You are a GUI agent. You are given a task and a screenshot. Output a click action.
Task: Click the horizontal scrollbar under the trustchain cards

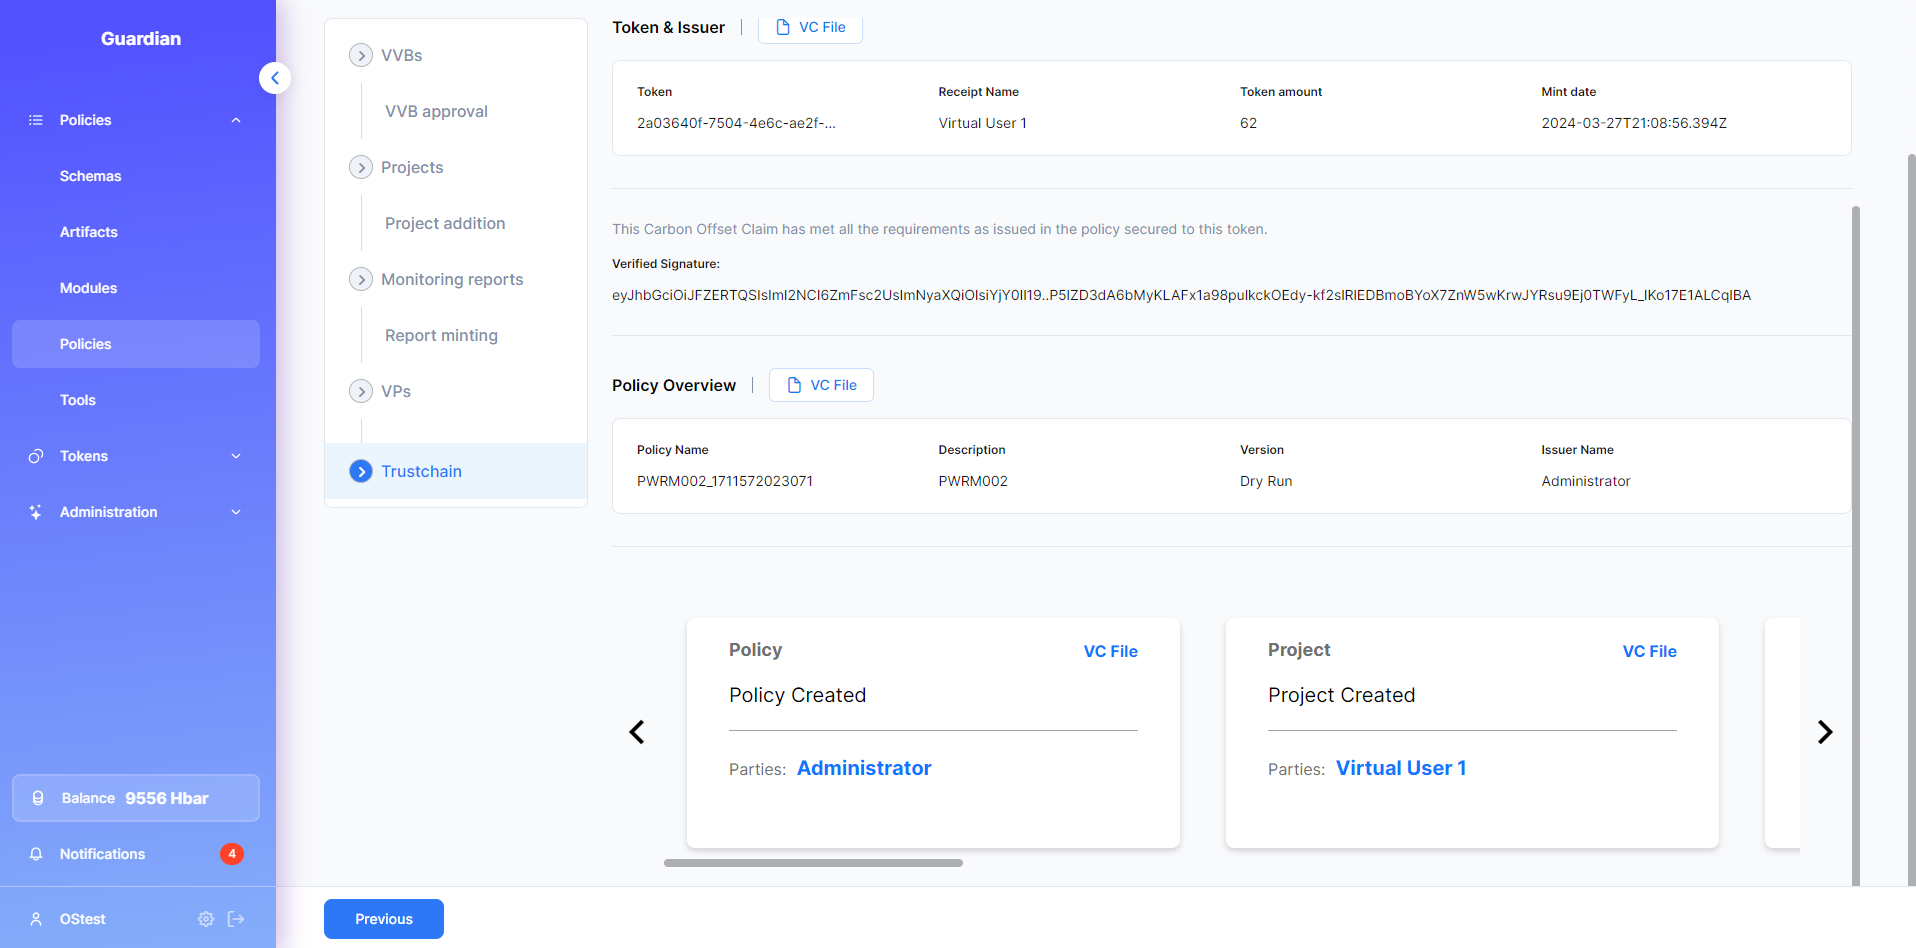coord(813,862)
